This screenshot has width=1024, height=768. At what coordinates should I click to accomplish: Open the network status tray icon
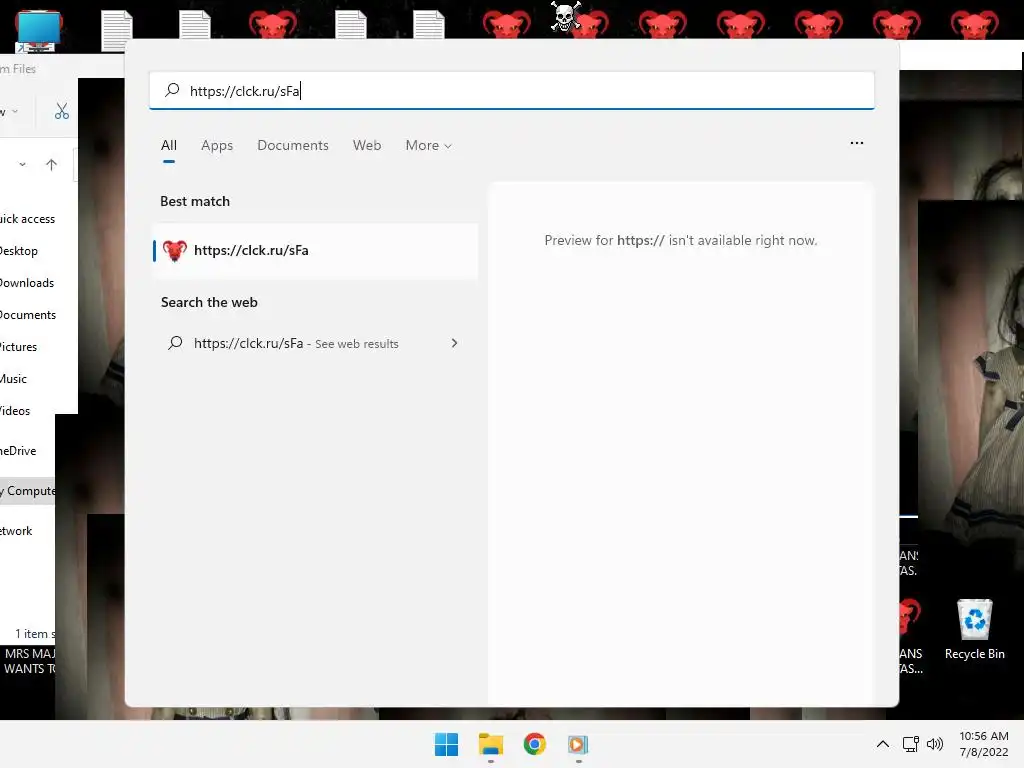click(910, 744)
